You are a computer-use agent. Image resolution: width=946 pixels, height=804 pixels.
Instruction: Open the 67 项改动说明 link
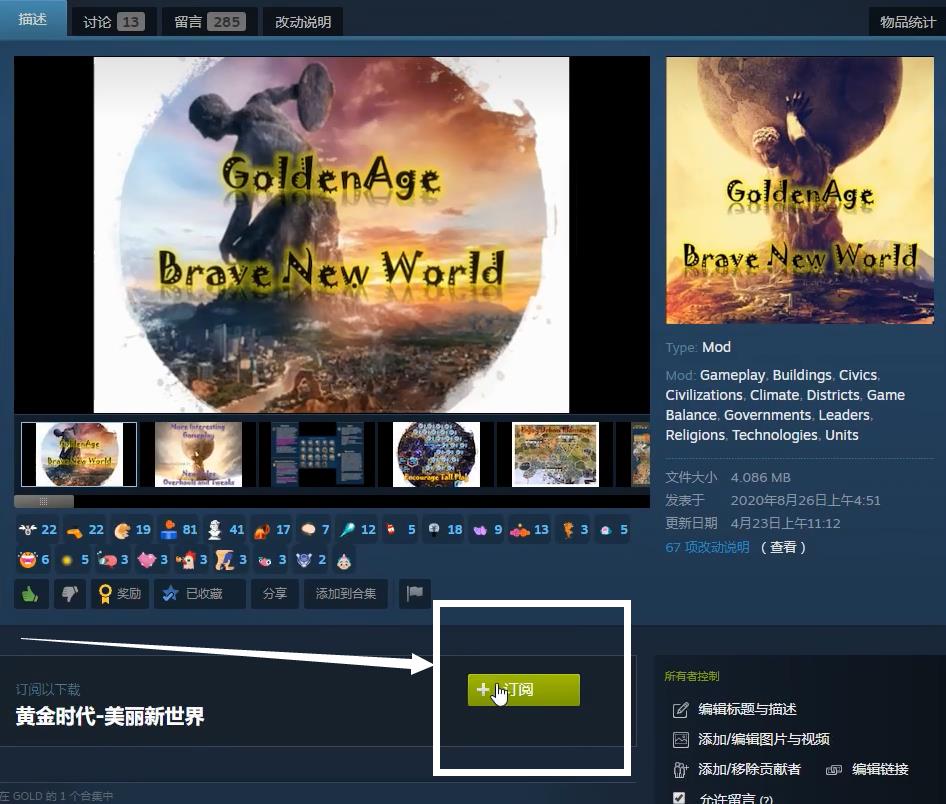(707, 547)
